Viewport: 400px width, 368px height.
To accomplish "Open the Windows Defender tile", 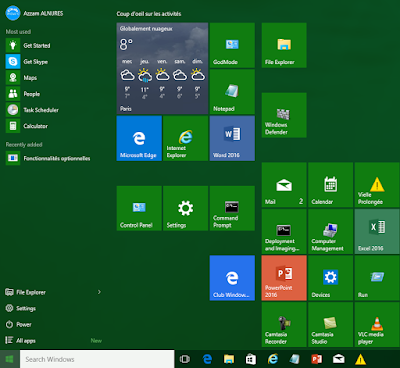I will tap(284, 115).
